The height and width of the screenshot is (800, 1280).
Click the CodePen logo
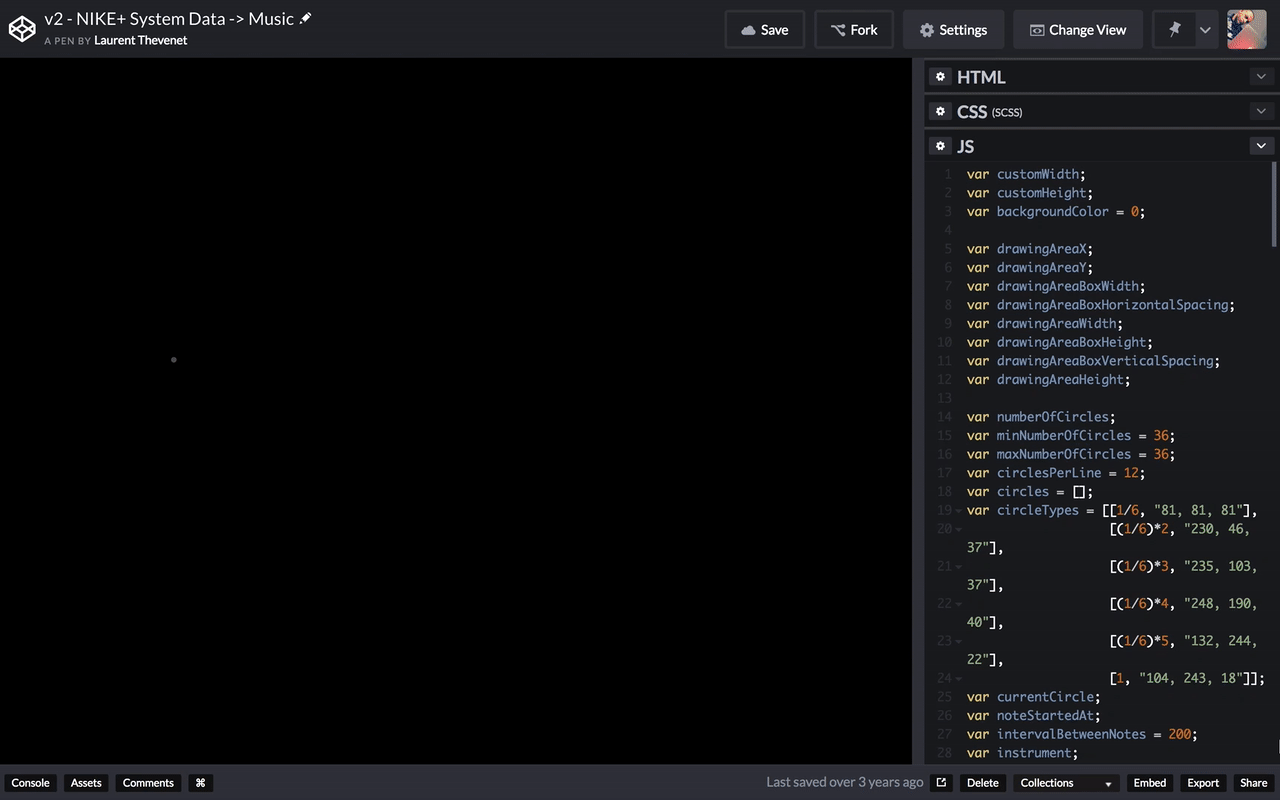click(x=22, y=29)
